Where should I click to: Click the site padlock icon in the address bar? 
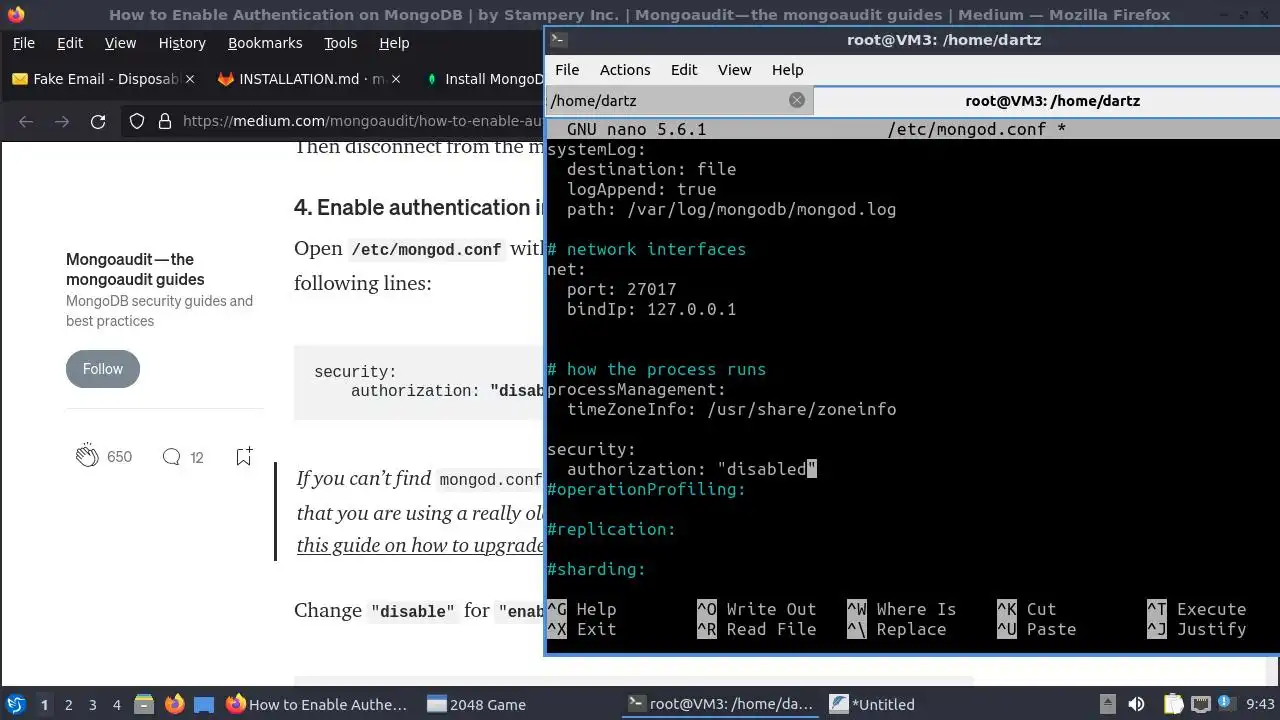(163, 121)
